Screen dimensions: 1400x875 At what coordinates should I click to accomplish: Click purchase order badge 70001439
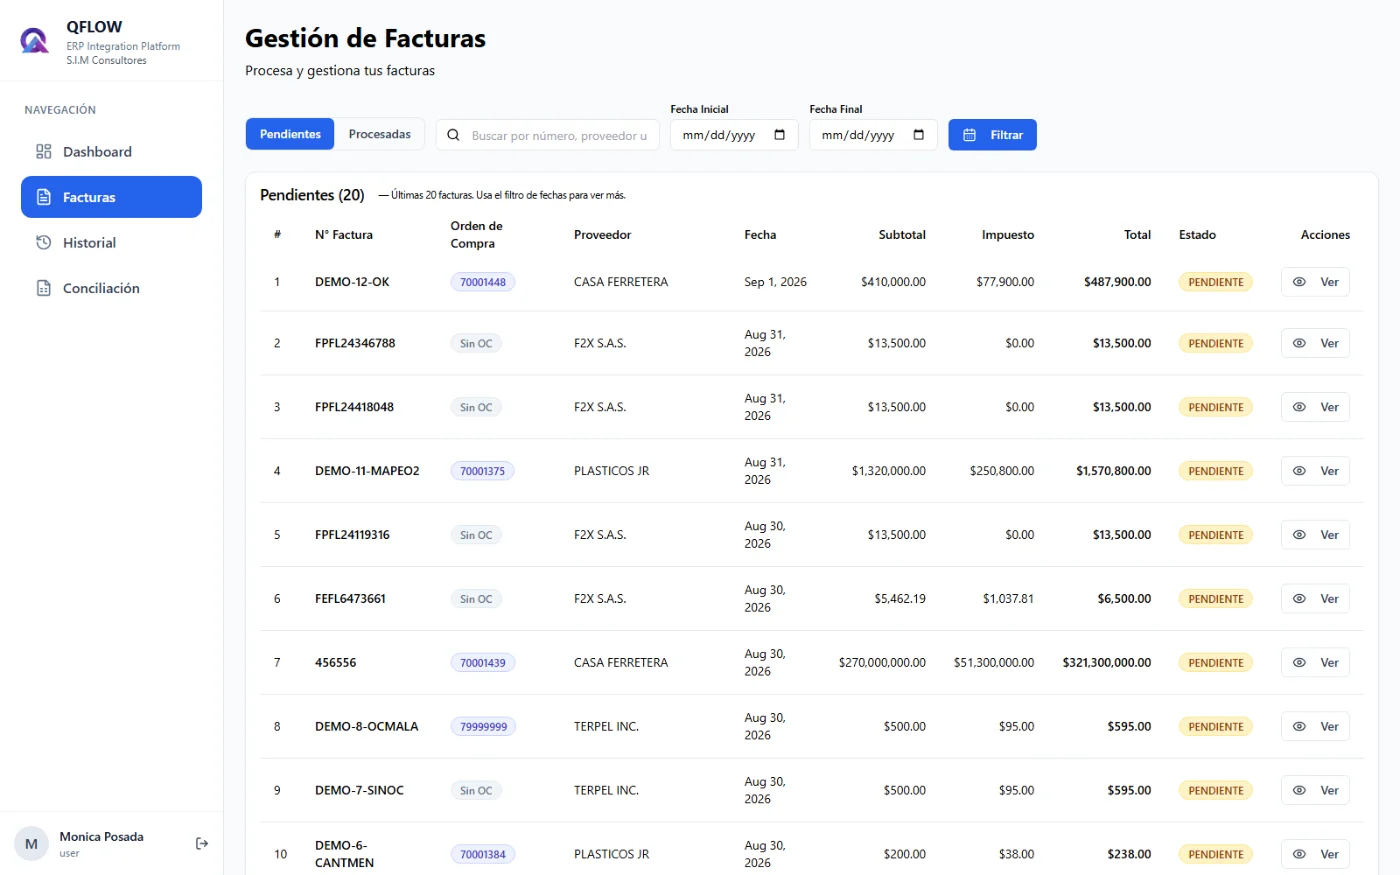[483, 663]
